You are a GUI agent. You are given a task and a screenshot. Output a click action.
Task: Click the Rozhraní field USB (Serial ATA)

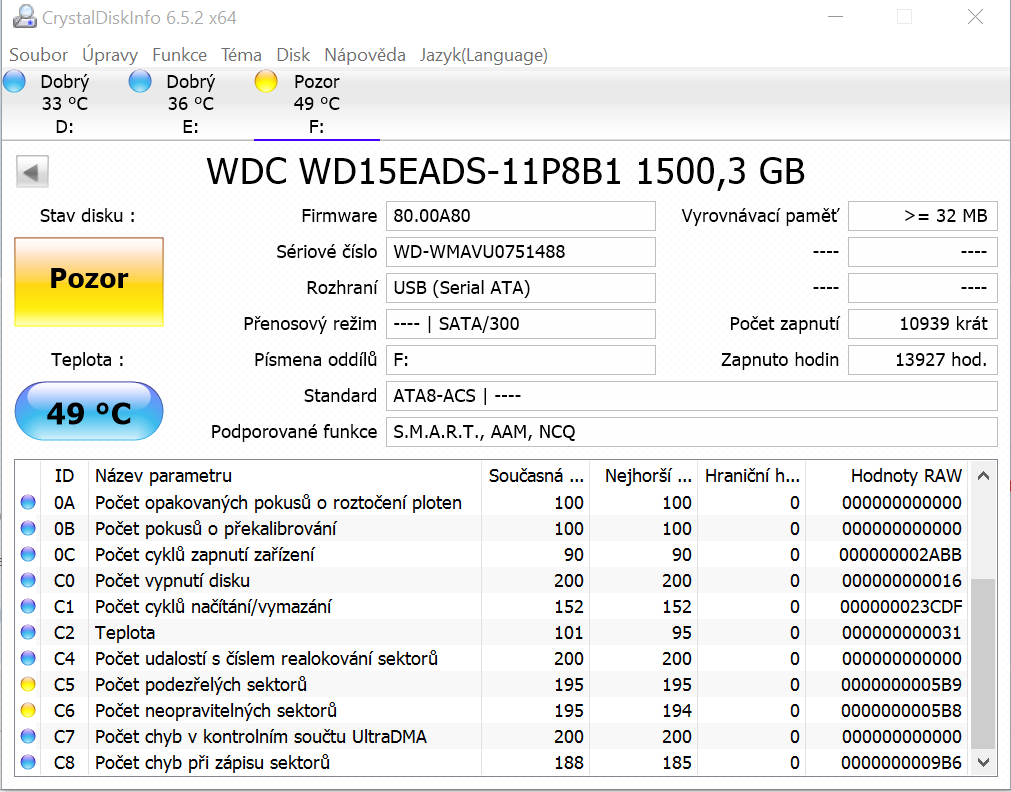pos(520,288)
